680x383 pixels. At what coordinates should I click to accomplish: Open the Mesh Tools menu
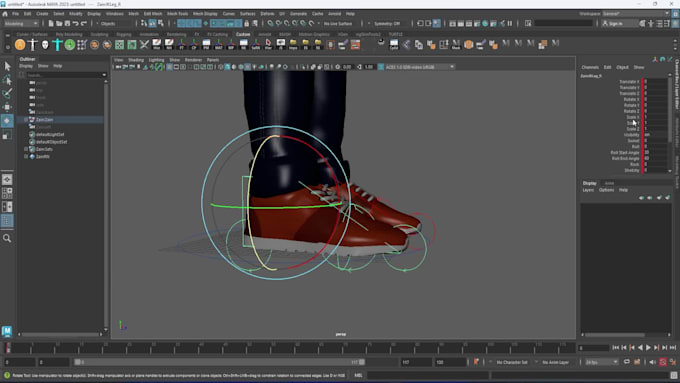(177, 14)
